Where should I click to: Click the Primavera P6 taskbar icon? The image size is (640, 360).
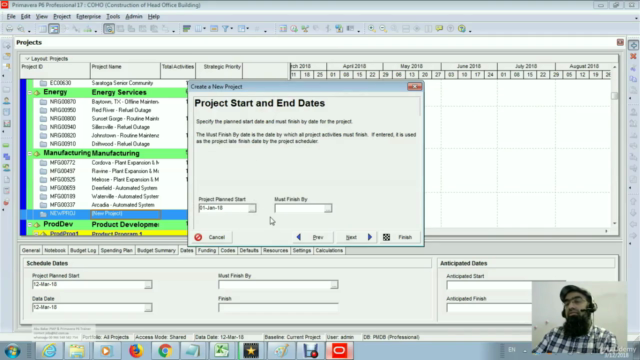[x=339, y=351]
